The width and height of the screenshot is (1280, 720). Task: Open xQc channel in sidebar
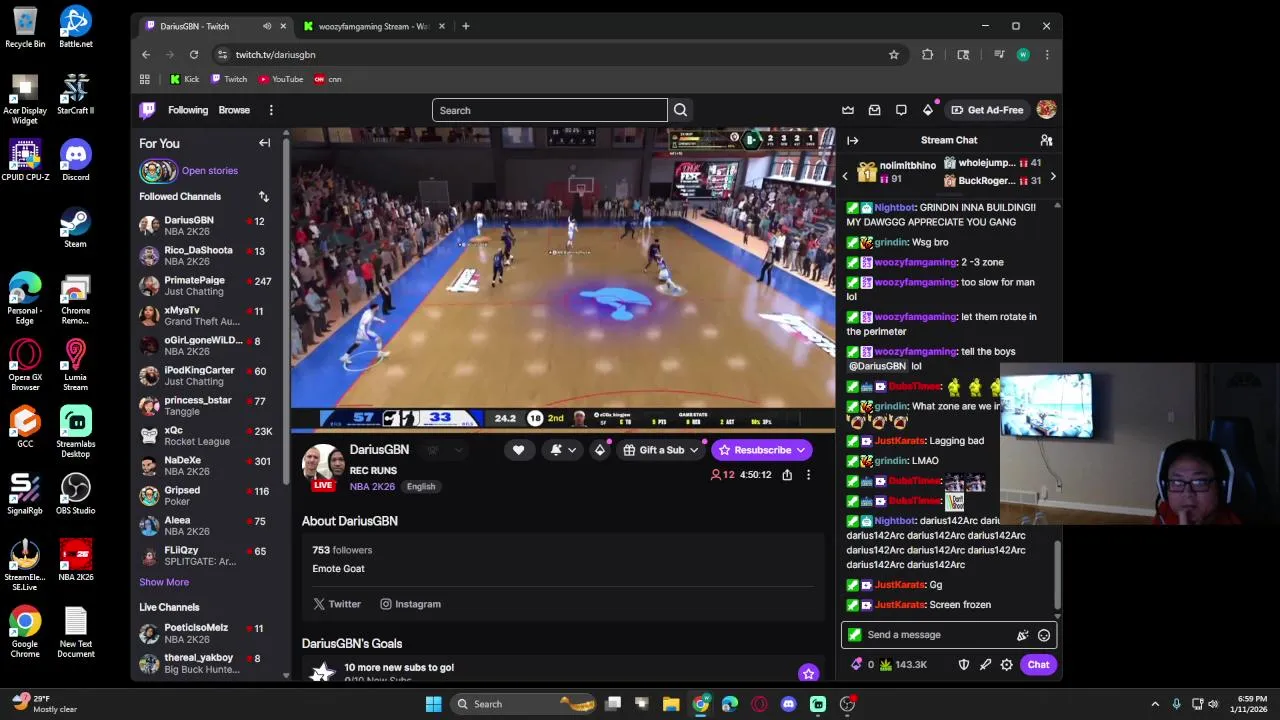coord(210,436)
